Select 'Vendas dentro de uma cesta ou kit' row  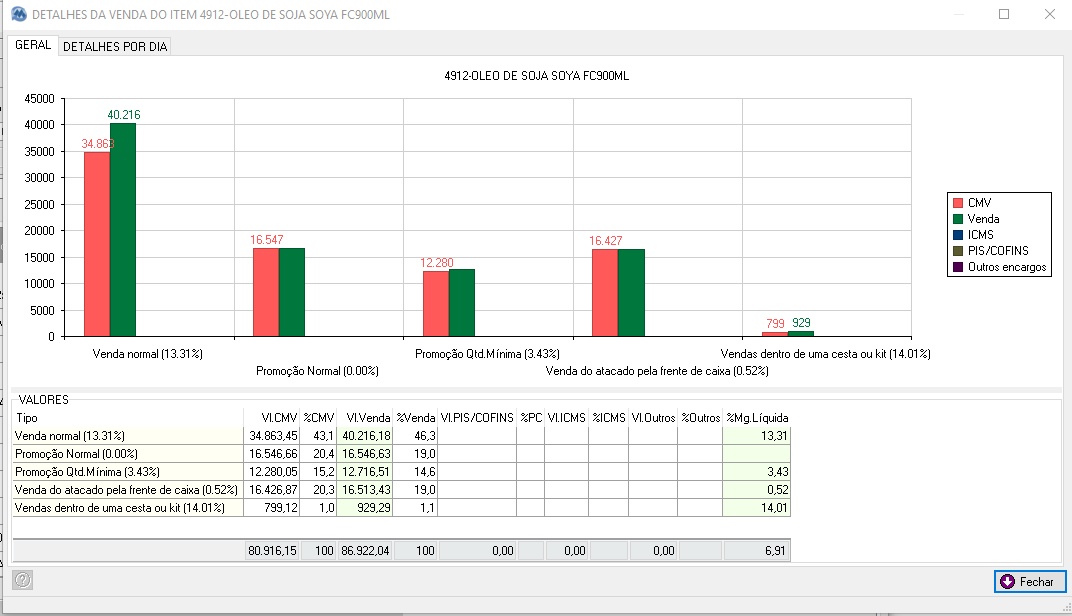[401, 507]
